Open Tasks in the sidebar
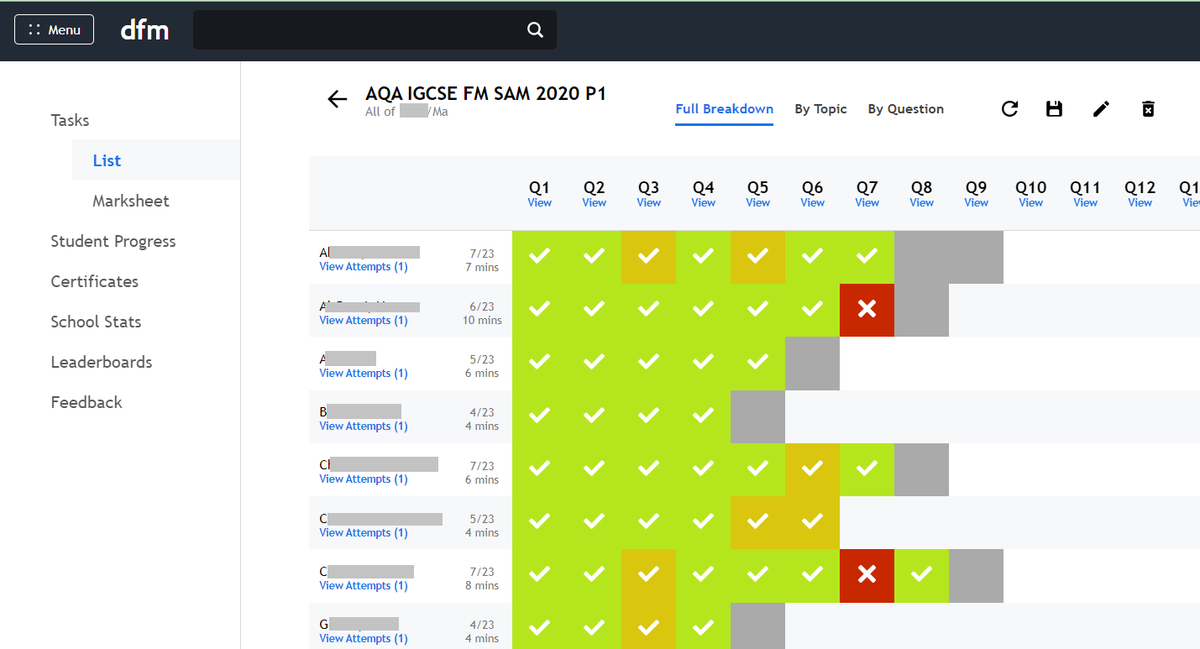The width and height of the screenshot is (1200, 649). tap(70, 120)
